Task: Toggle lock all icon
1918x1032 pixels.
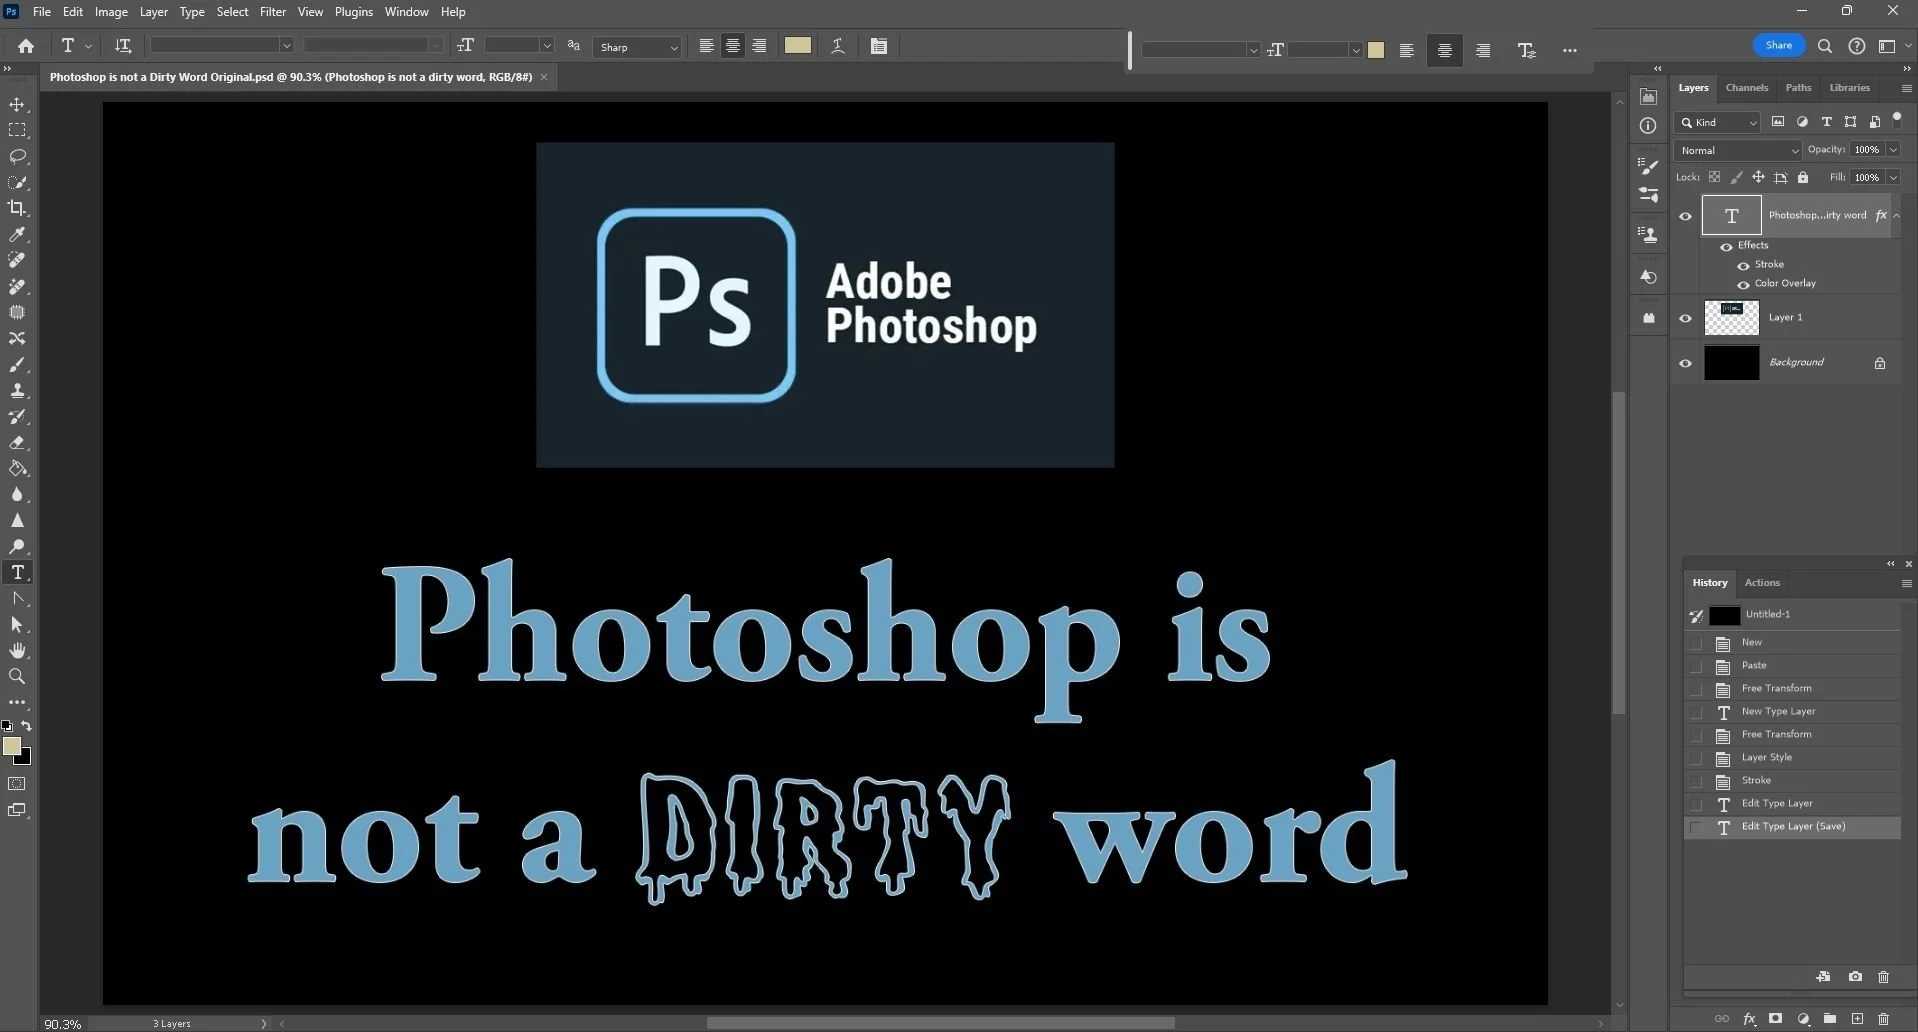Action: pyautogui.click(x=1803, y=177)
